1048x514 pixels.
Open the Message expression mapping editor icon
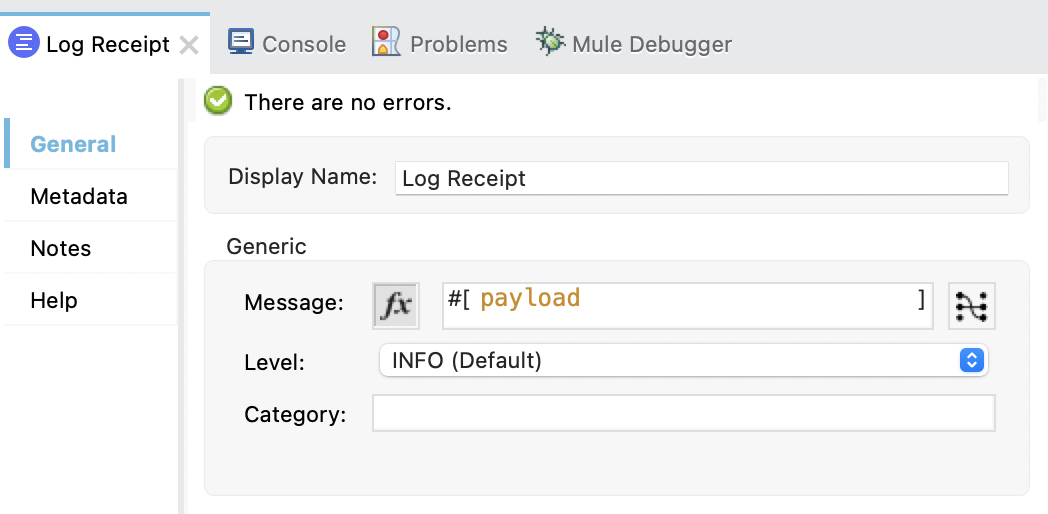coord(972,305)
